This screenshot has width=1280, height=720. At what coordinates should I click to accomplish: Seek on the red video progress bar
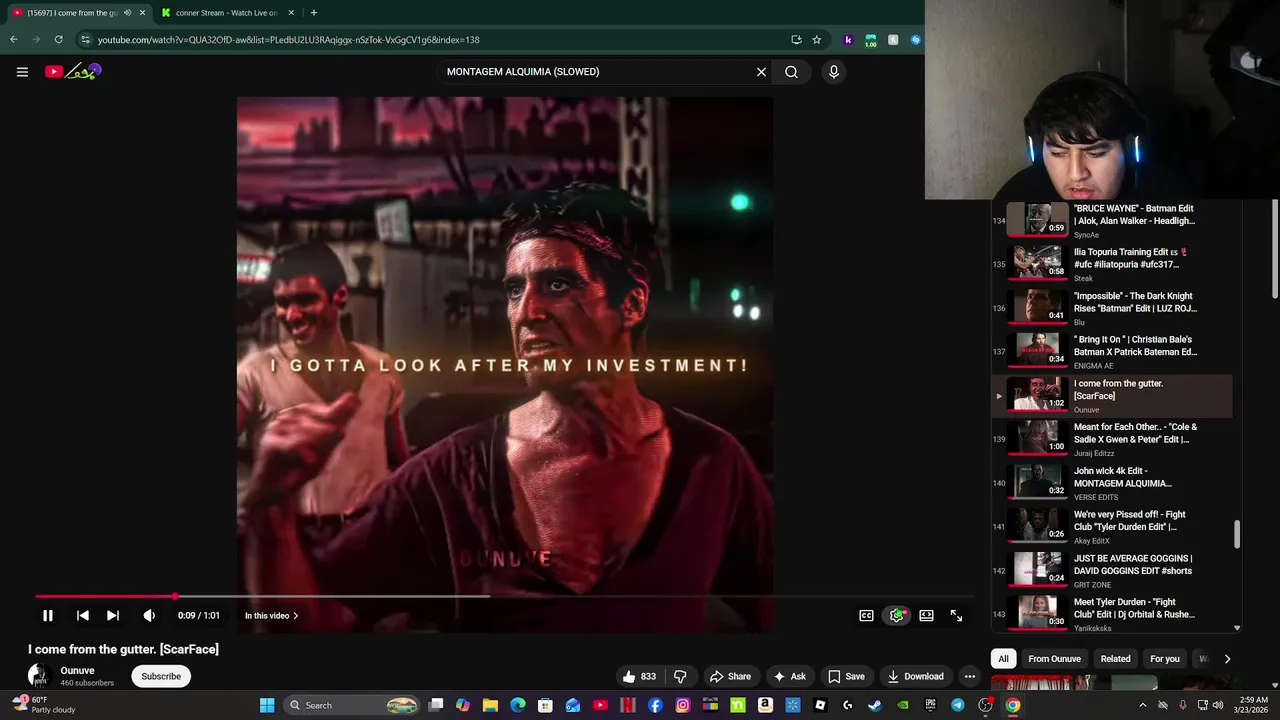504,597
